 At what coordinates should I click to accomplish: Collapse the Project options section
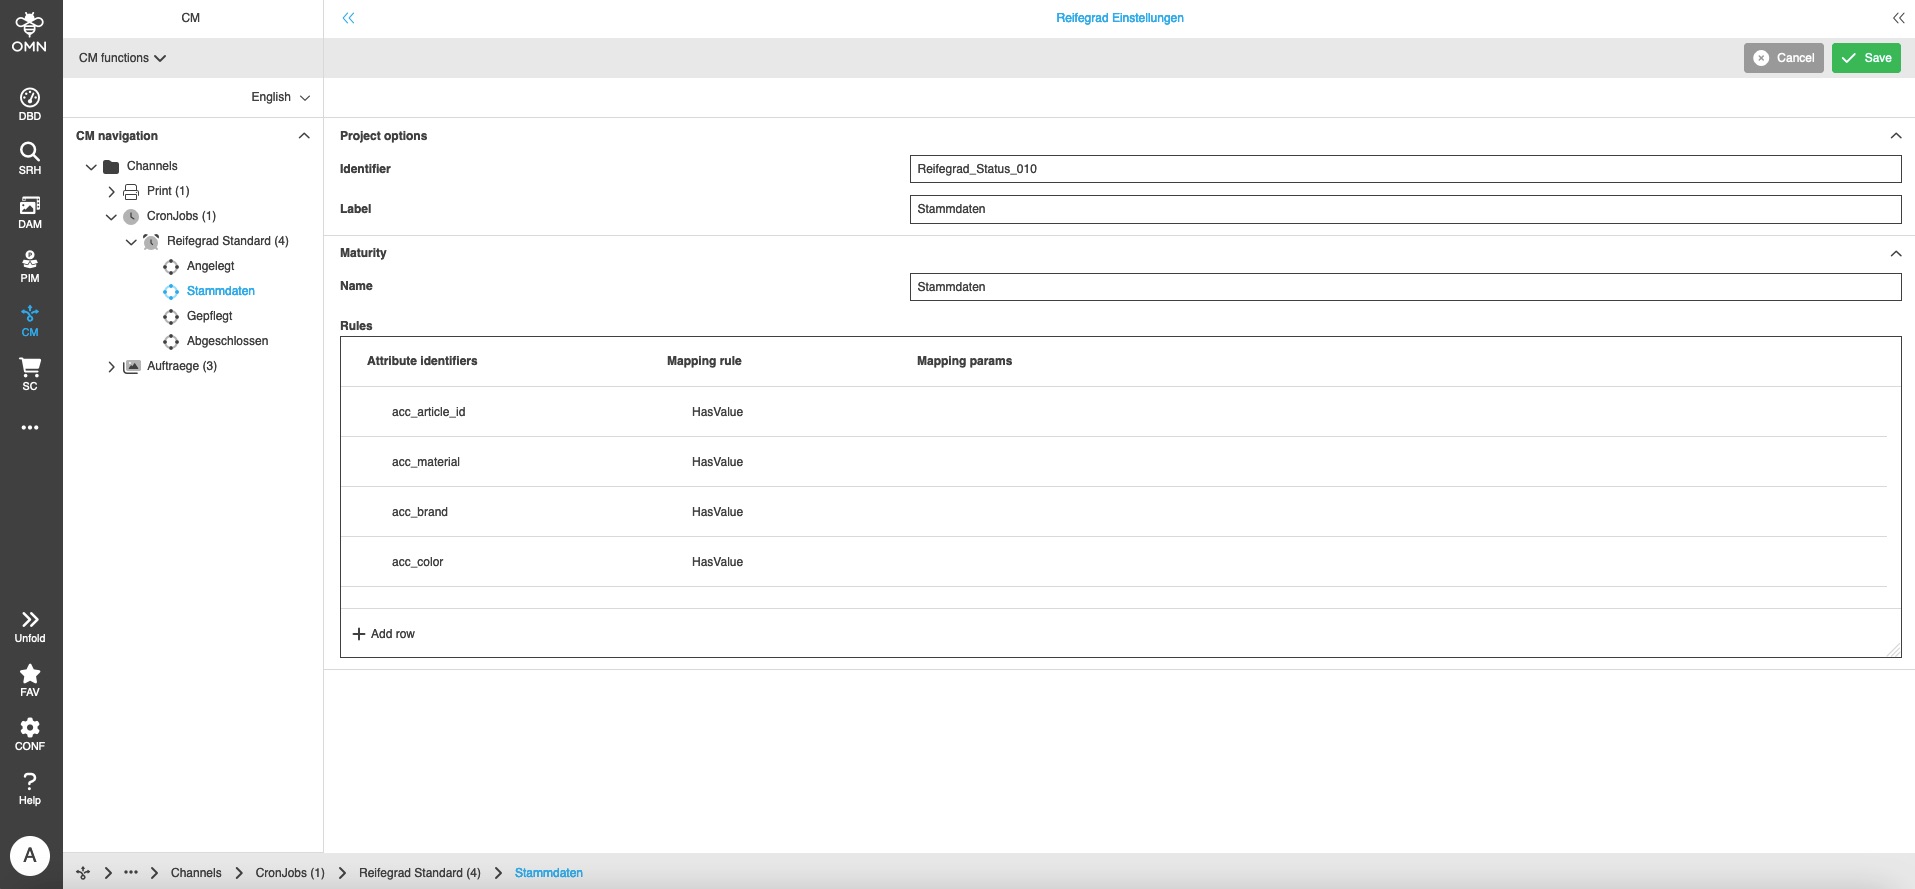[x=1895, y=136]
